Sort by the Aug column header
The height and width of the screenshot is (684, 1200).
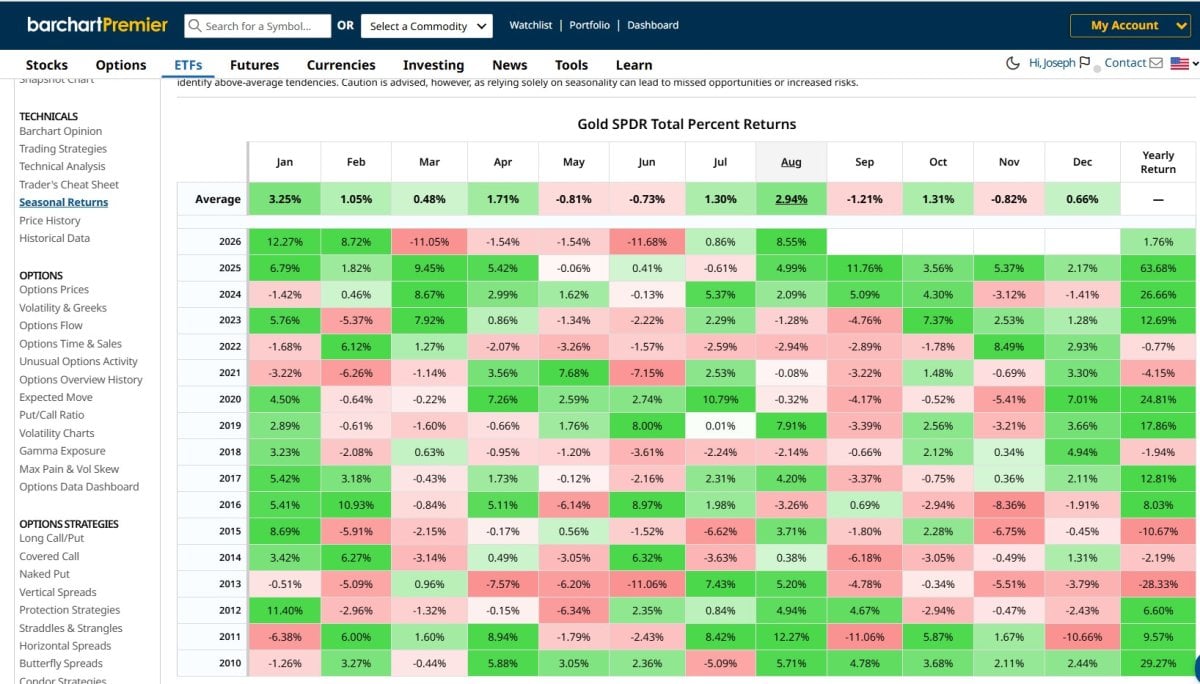click(x=791, y=161)
